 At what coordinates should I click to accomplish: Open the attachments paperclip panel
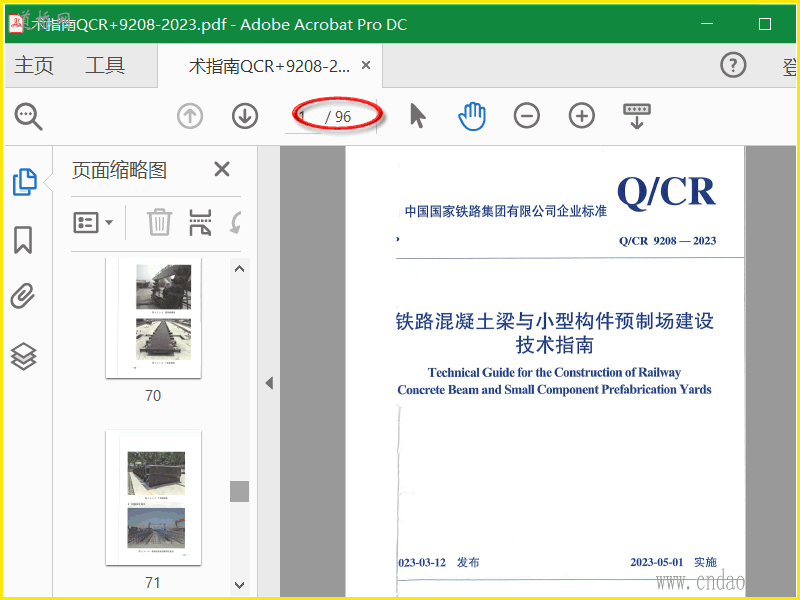coord(23,296)
